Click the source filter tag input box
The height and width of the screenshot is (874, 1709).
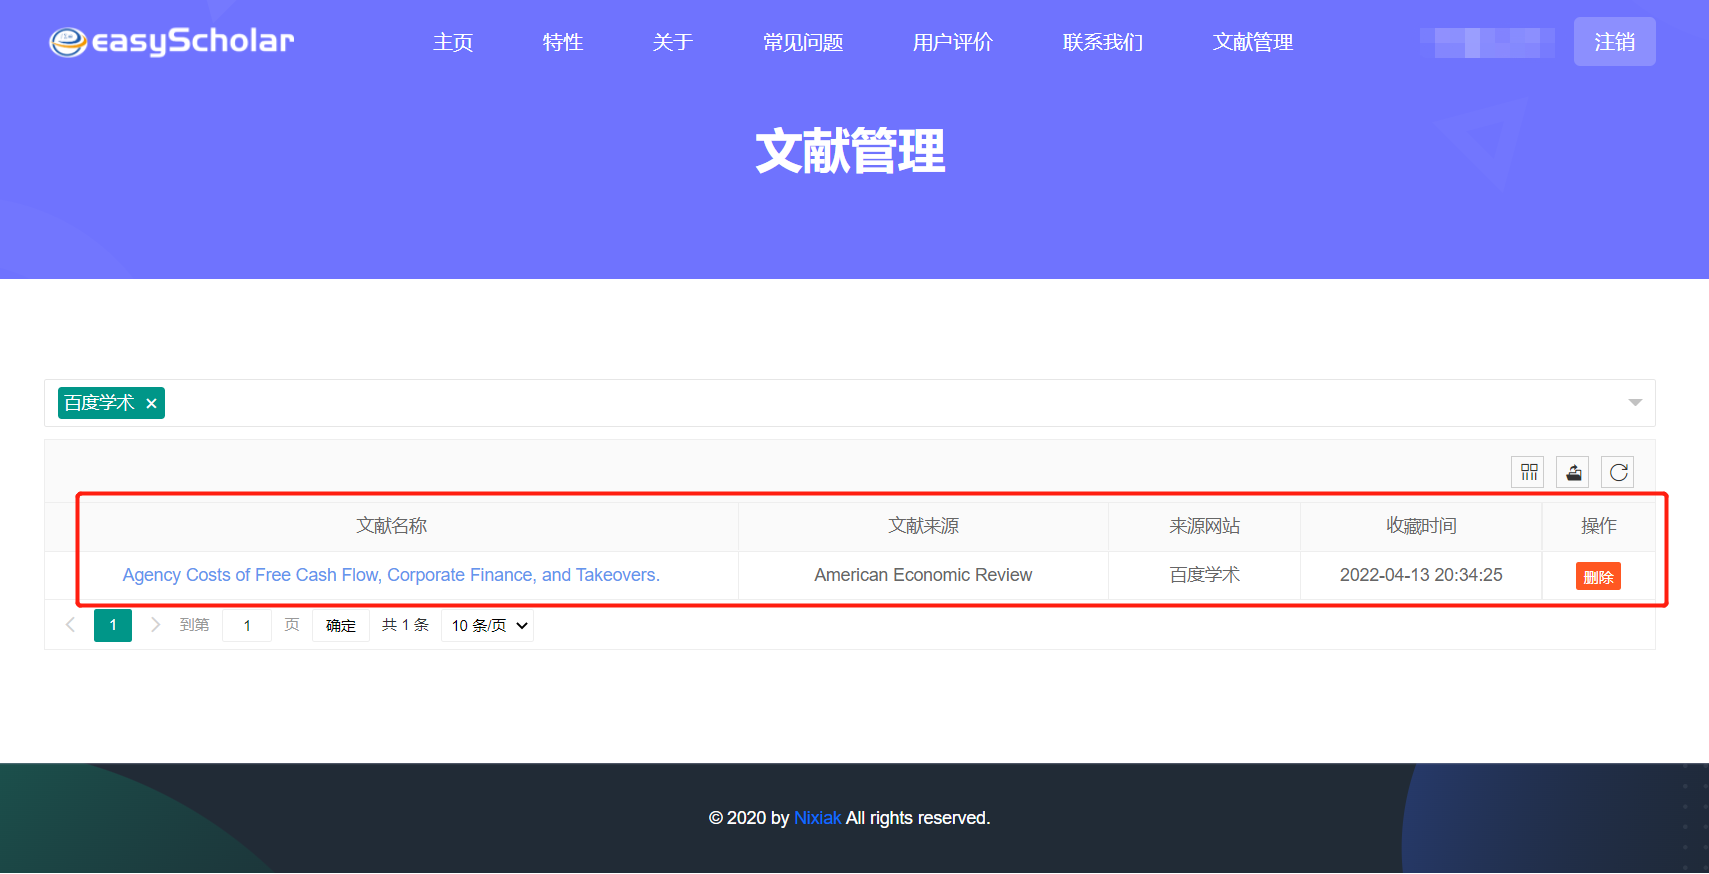click(x=850, y=403)
